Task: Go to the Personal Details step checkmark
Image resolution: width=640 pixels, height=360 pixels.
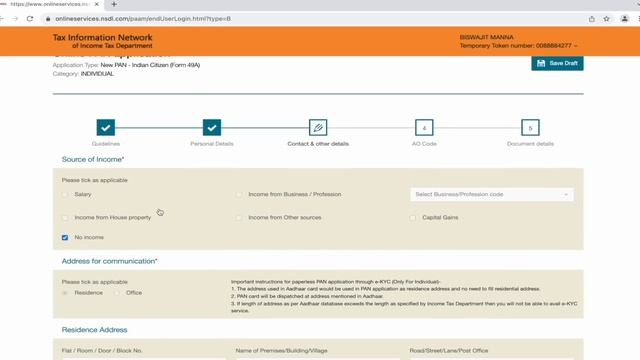Action: 212,127
